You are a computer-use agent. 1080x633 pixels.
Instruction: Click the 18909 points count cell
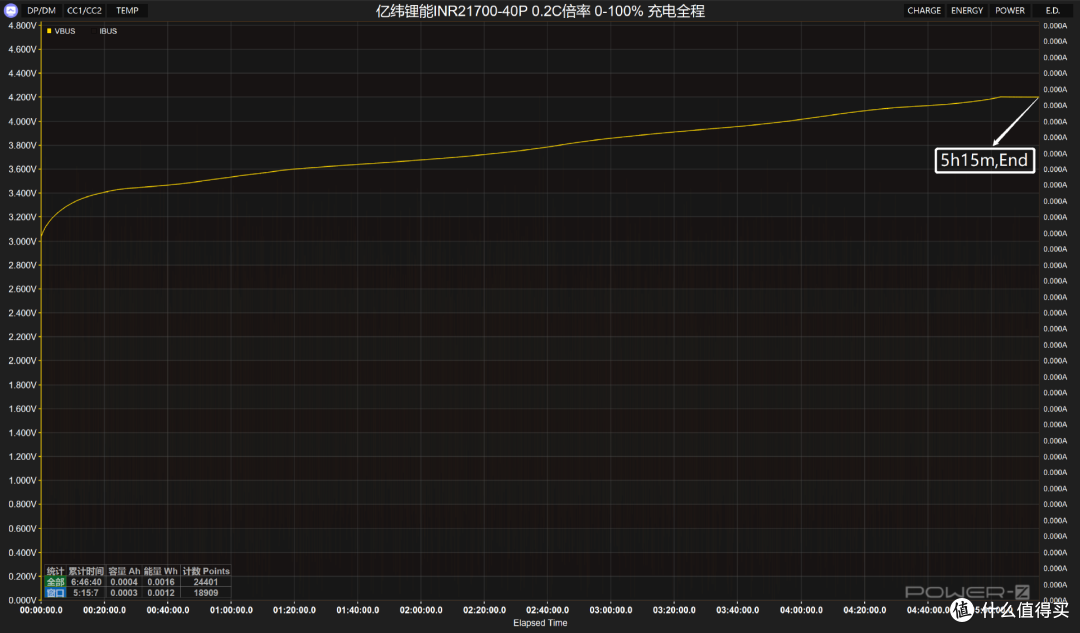206,592
